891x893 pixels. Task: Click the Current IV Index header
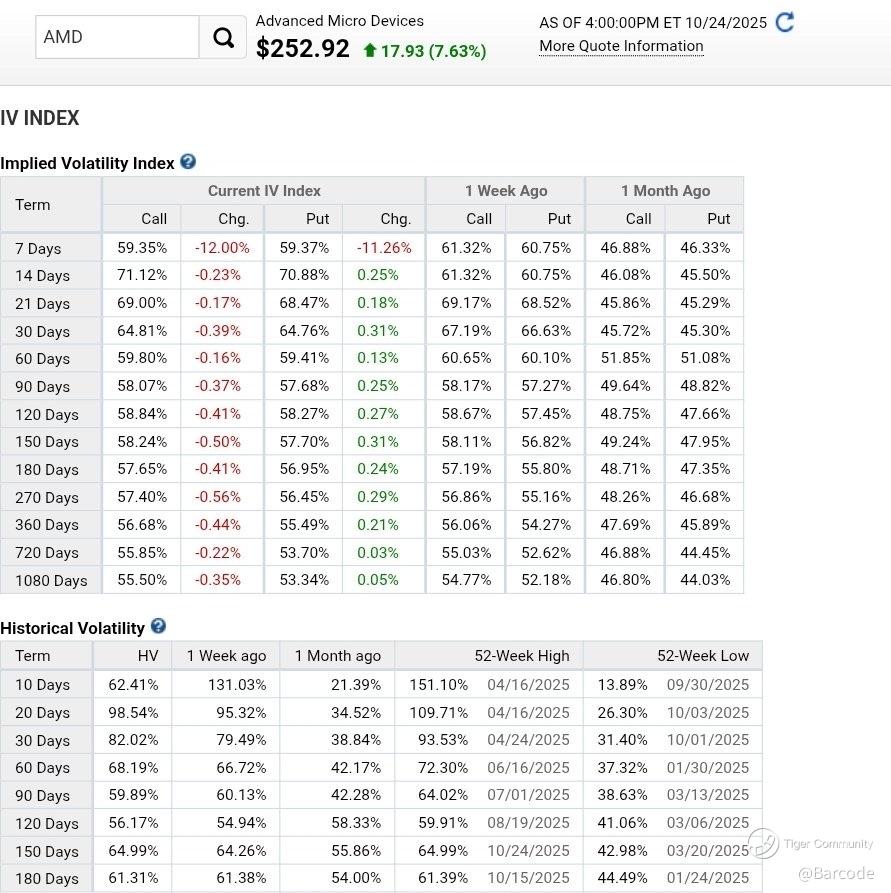point(264,191)
